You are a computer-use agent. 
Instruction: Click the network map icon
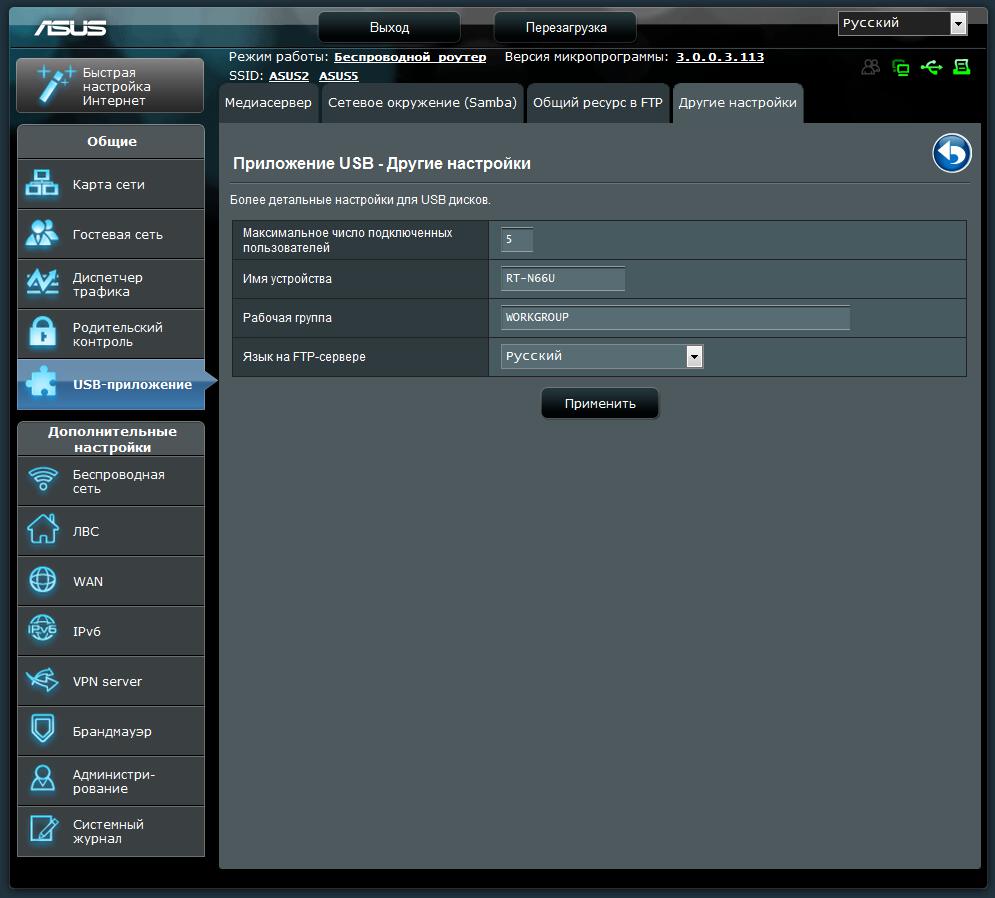[x=42, y=183]
